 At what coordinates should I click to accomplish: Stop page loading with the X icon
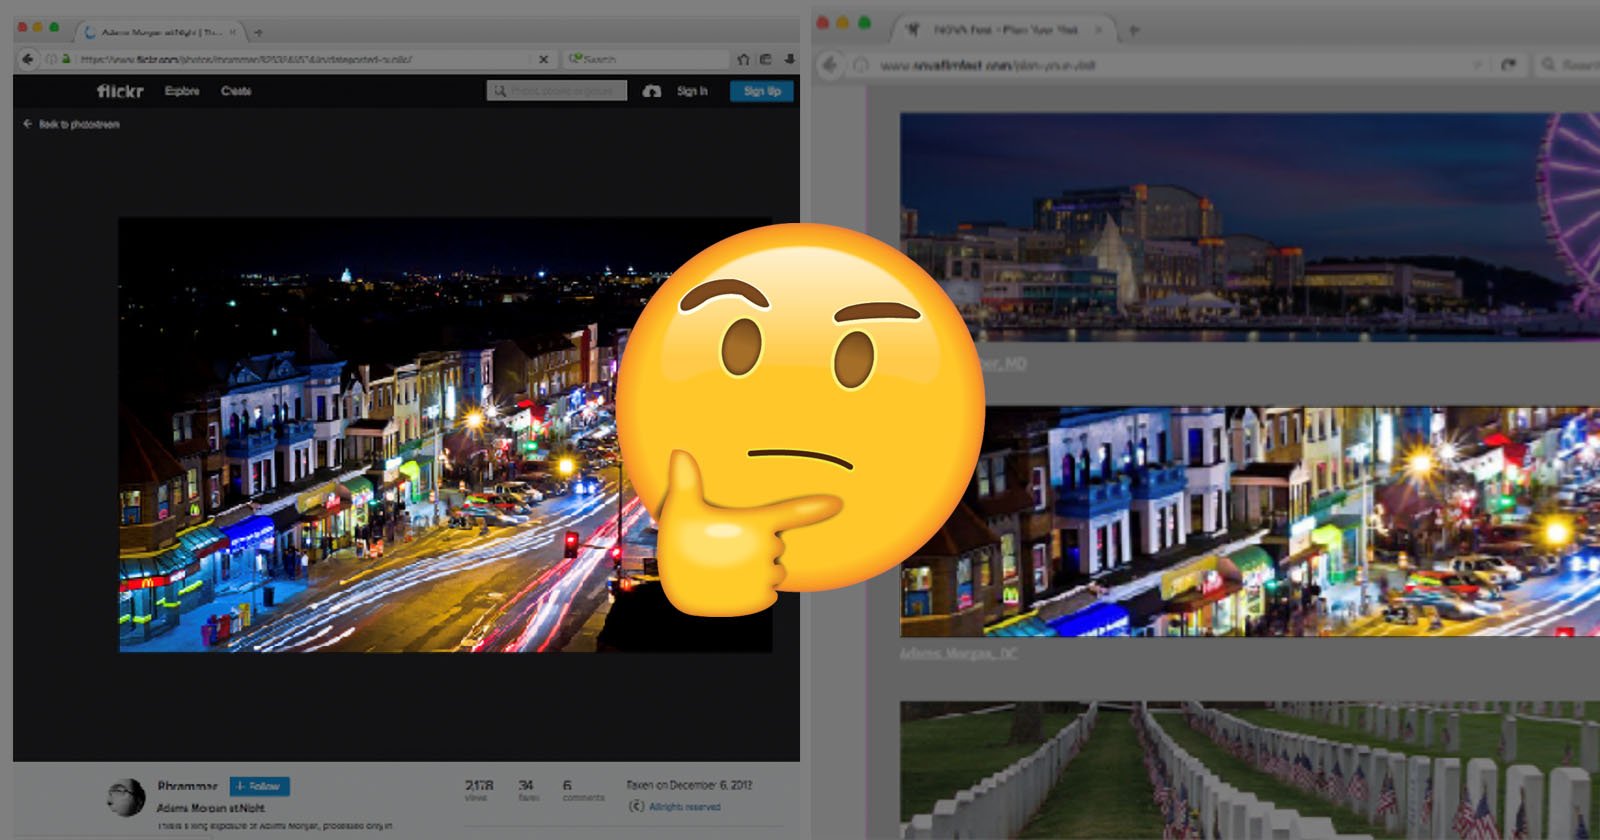543,59
